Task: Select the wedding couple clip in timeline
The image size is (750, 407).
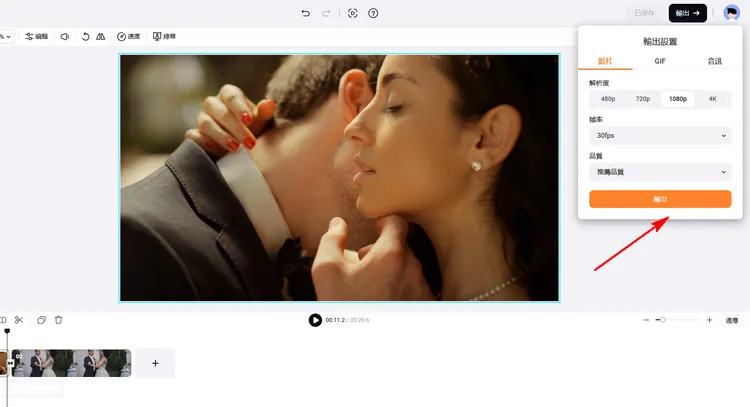Action: tap(72, 363)
